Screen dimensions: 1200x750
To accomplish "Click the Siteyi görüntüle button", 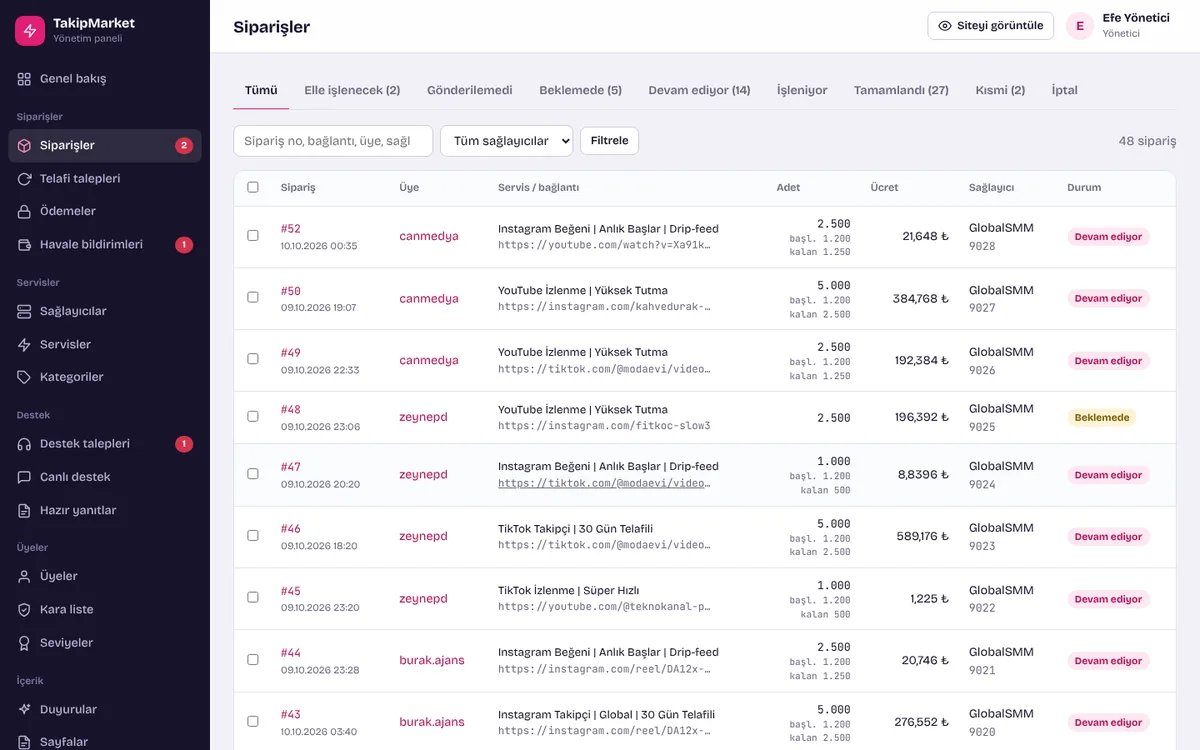I will click(991, 26).
